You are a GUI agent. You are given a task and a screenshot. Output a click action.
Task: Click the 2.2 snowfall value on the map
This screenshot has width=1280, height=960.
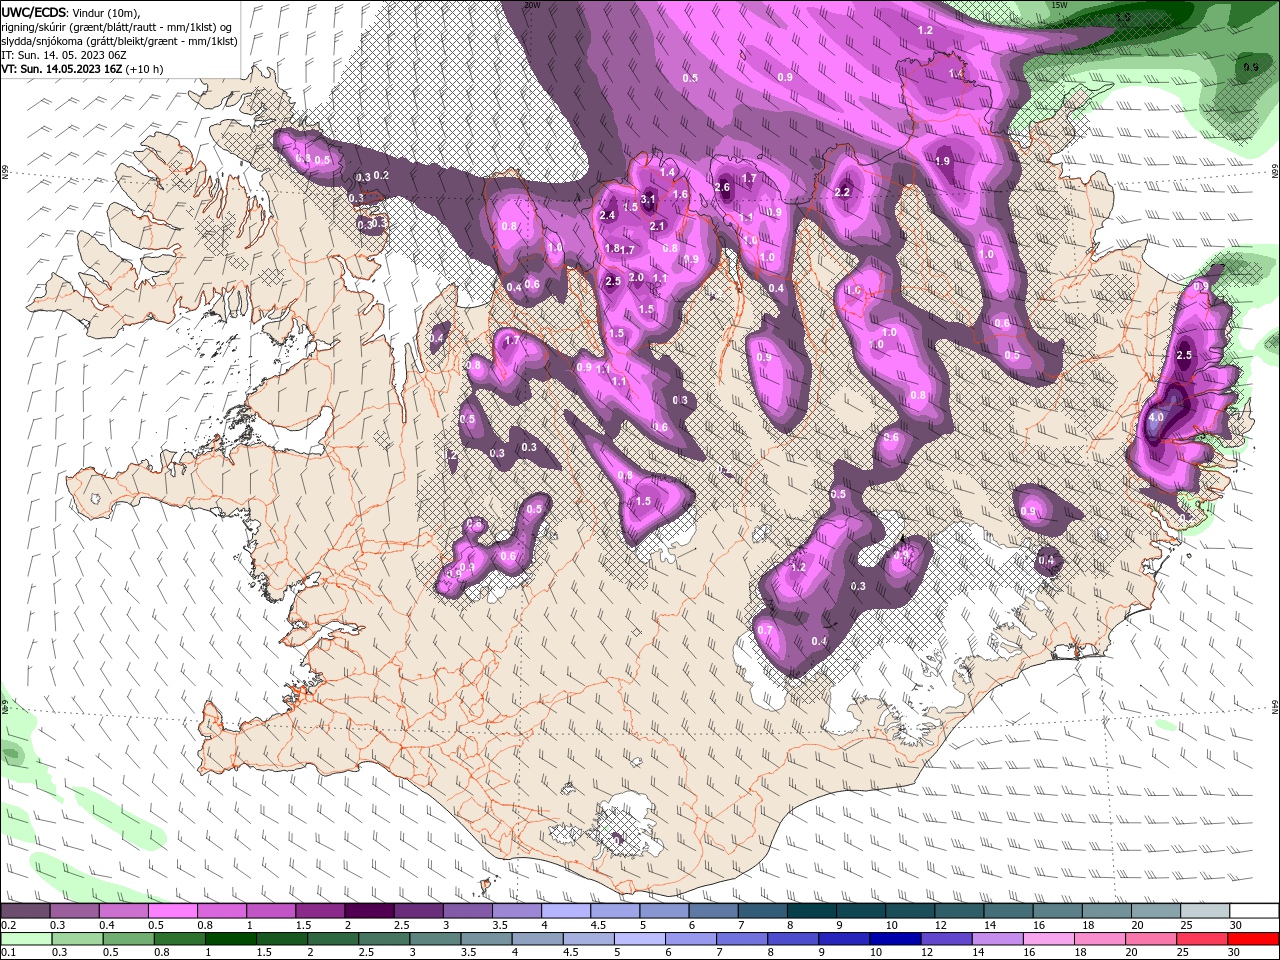(842, 193)
